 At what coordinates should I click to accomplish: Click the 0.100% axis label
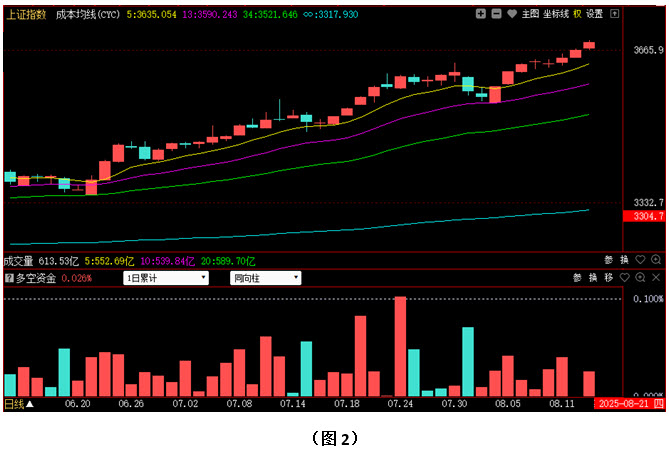648,299
